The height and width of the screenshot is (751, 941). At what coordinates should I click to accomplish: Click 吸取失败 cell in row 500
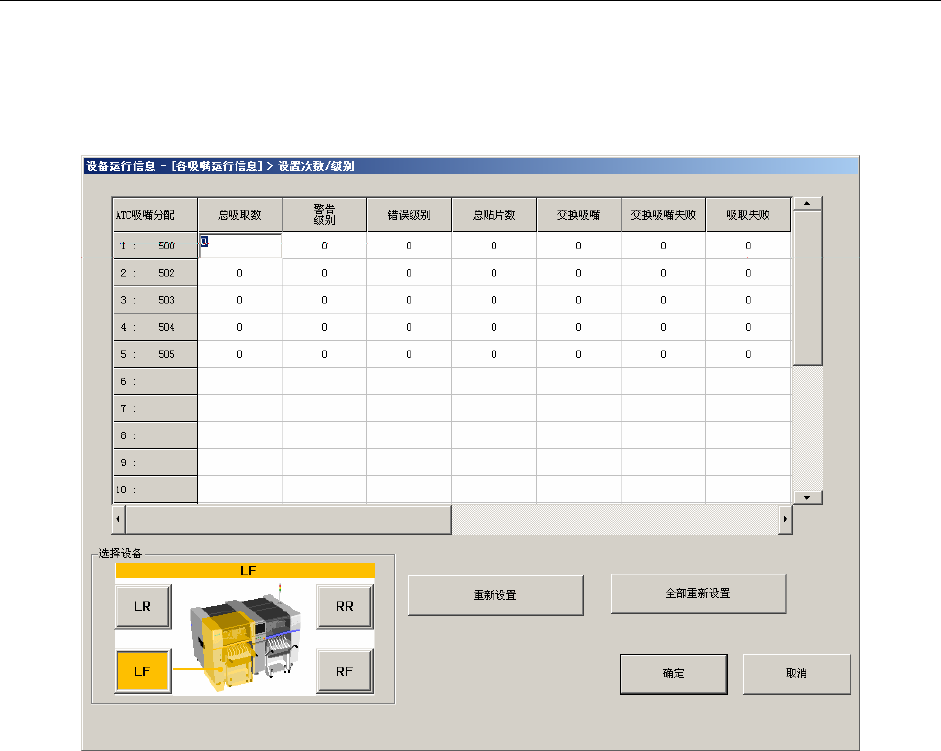point(748,246)
